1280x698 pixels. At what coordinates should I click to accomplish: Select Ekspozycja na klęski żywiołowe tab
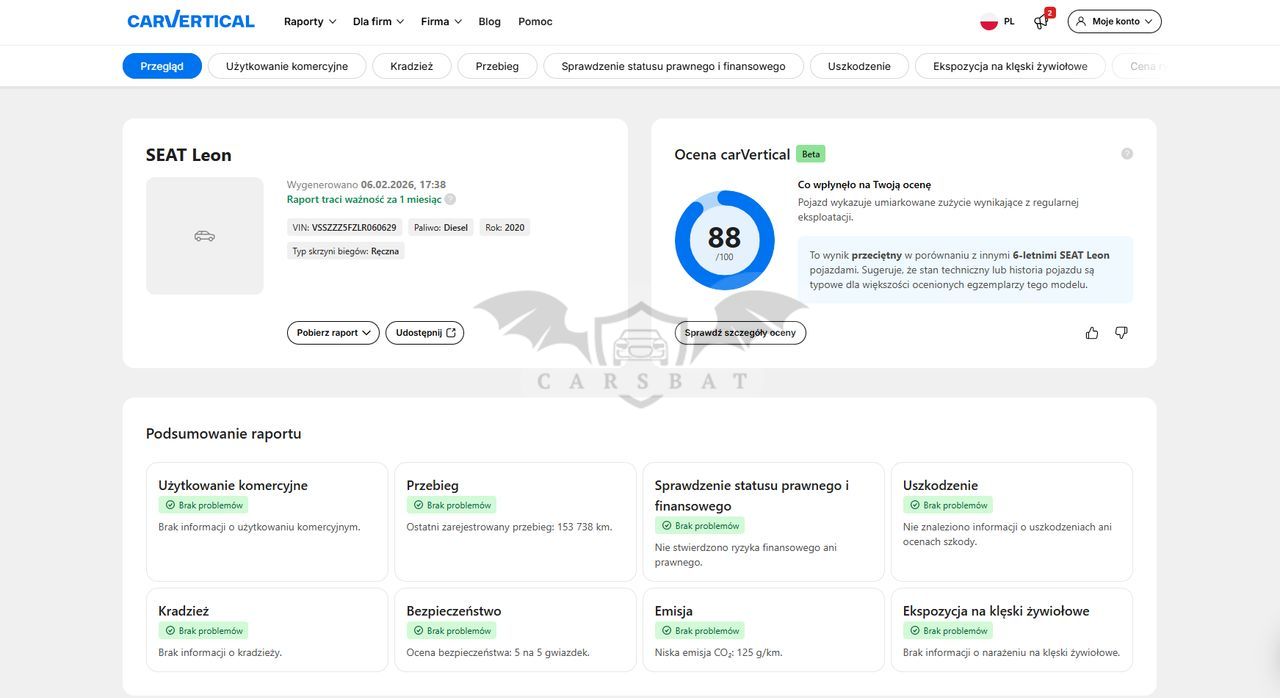point(1010,66)
